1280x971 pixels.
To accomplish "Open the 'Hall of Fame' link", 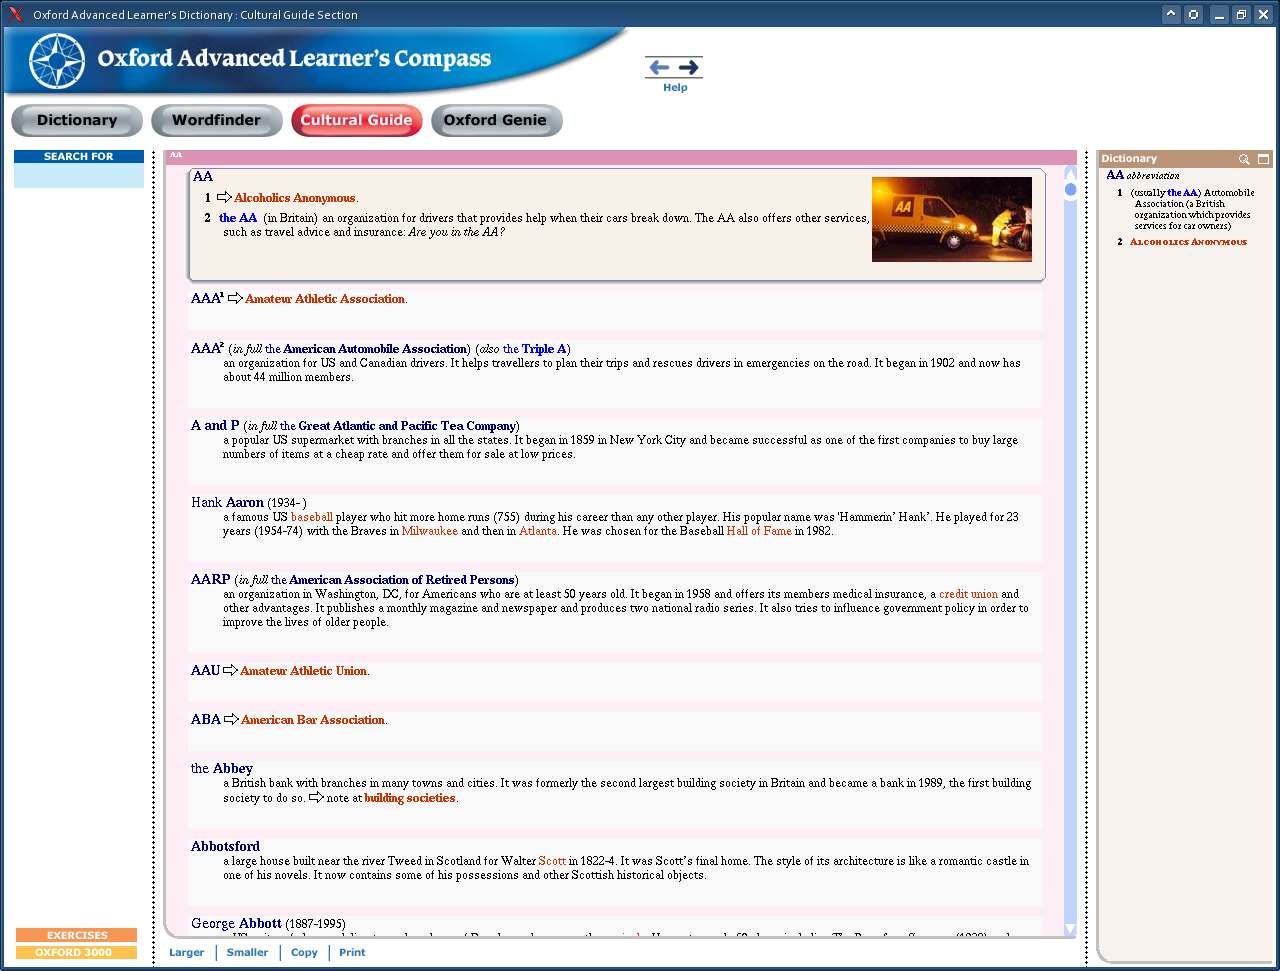I will coord(759,531).
